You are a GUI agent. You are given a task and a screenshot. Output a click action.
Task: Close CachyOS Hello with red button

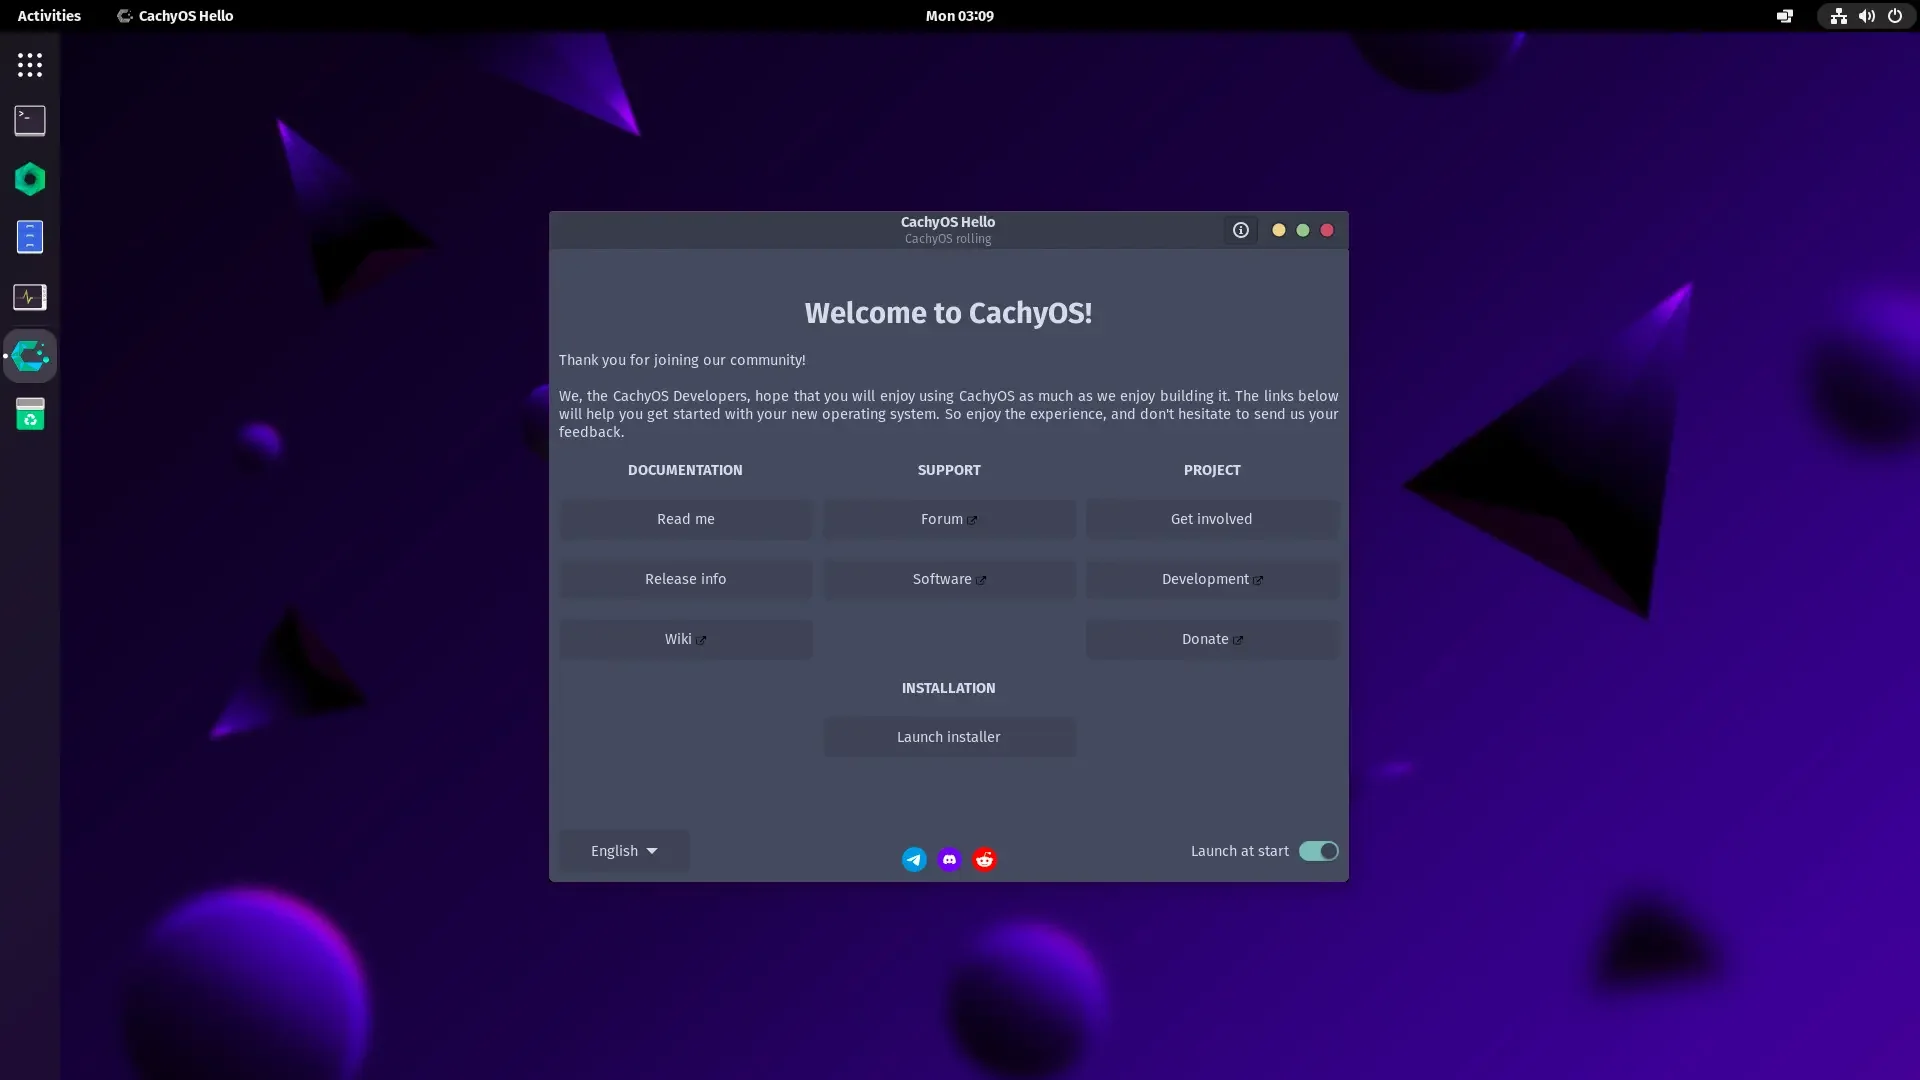pyautogui.click(x=1327, y=230)
